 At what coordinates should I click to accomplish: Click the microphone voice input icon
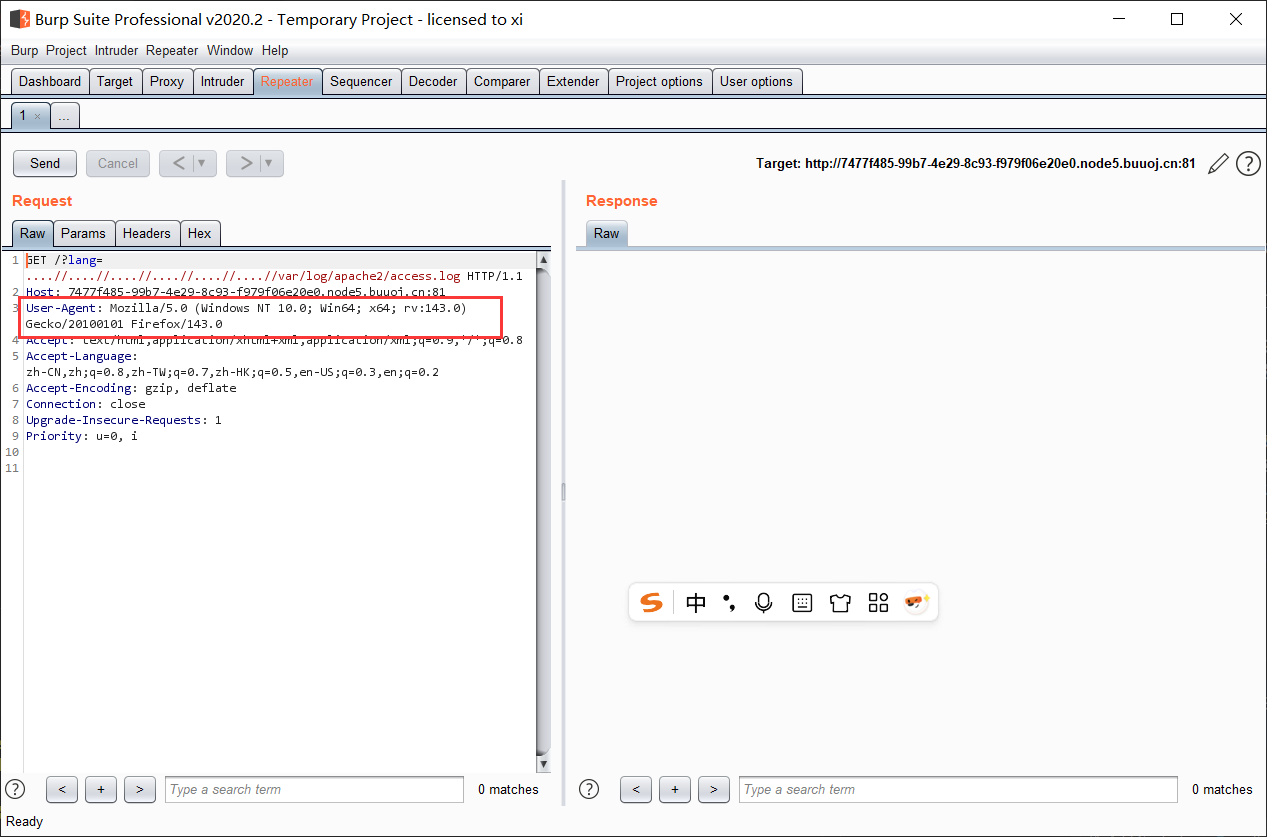tap(764, 603)
